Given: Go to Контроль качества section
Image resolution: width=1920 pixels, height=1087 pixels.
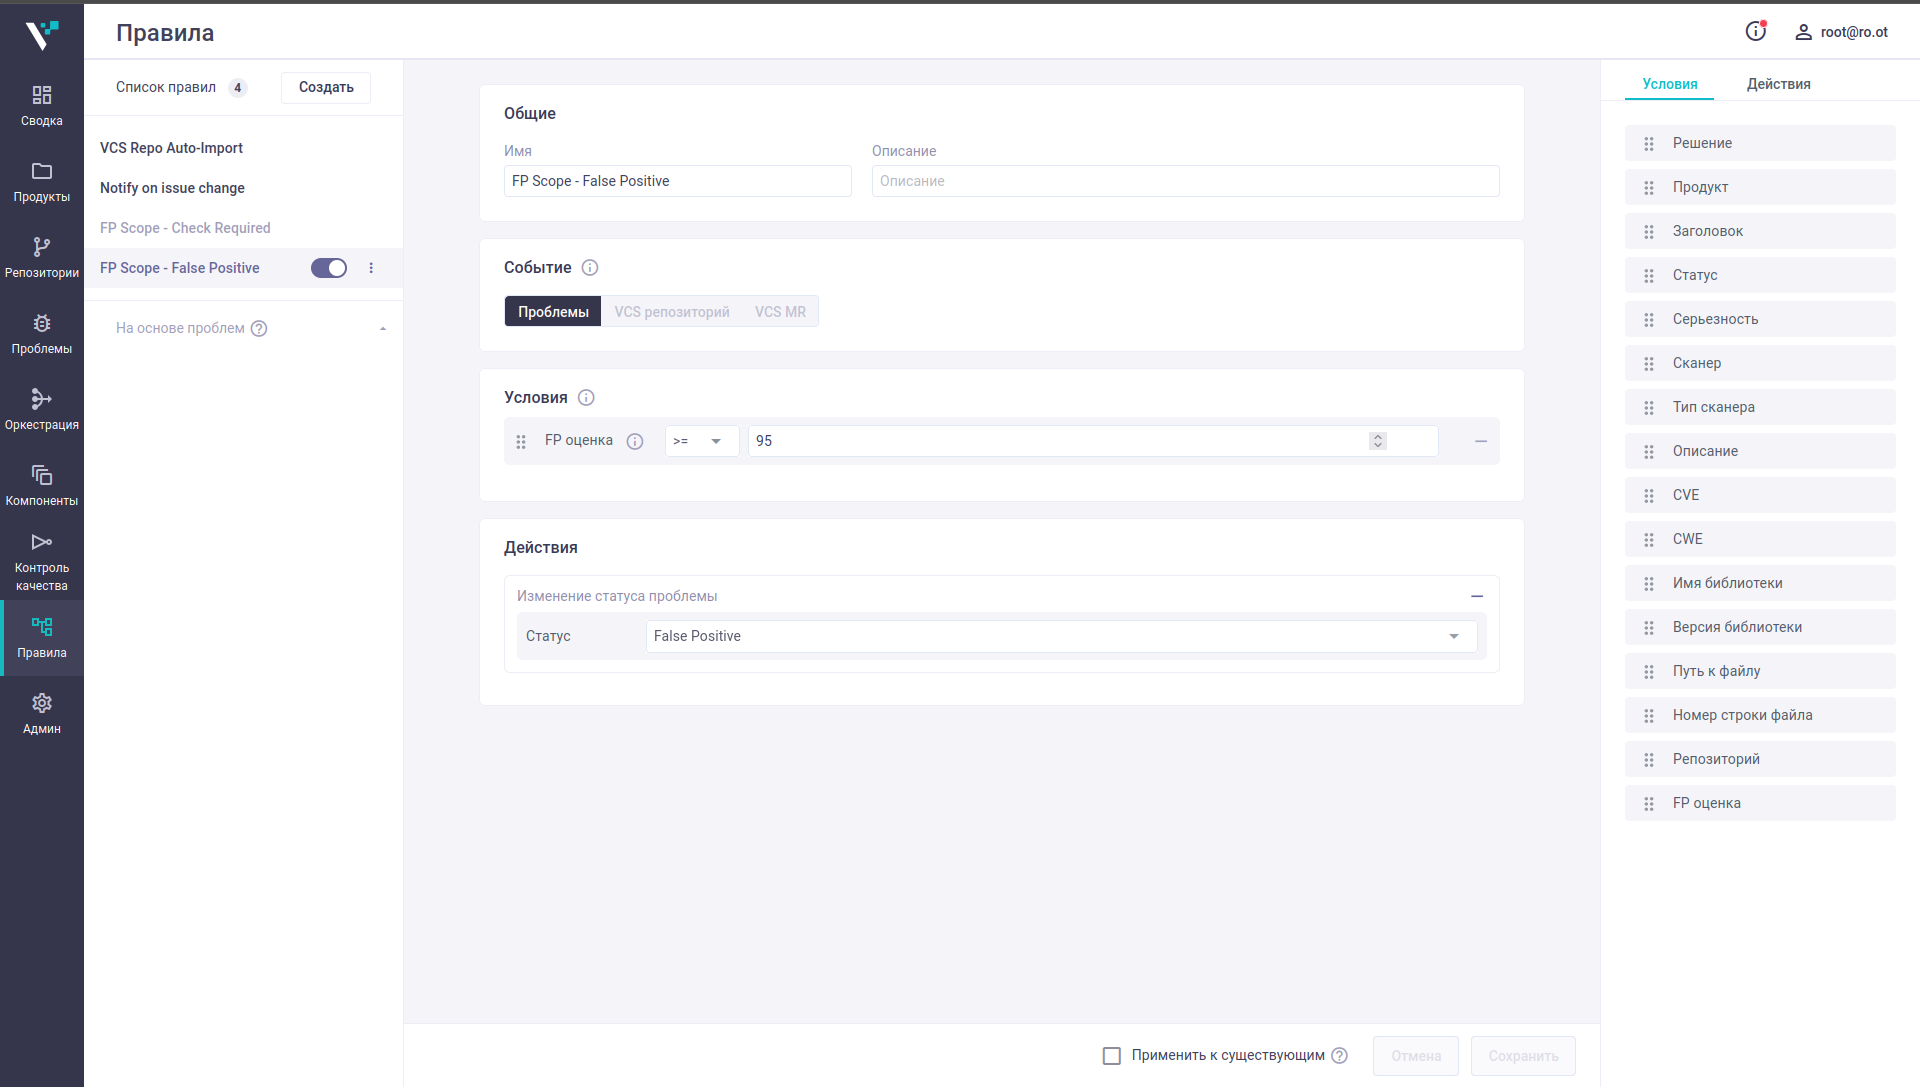Looking at the screenshot, I should (41, 562).
